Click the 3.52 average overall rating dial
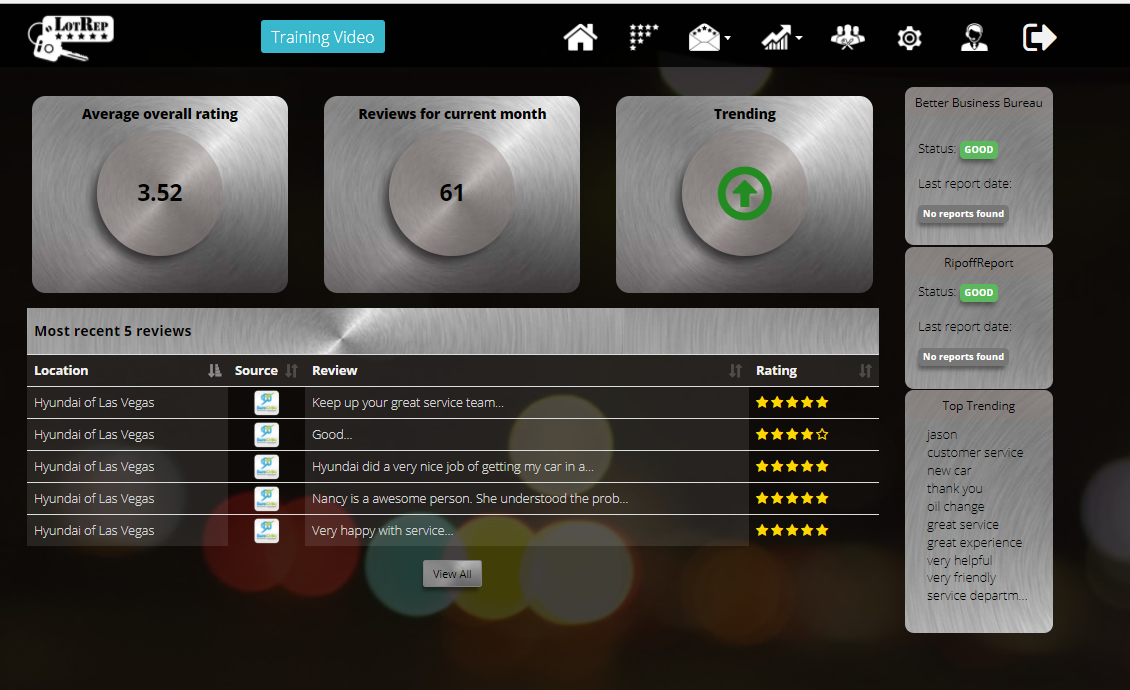This screenshot has height=690, width=1130. 160,193
